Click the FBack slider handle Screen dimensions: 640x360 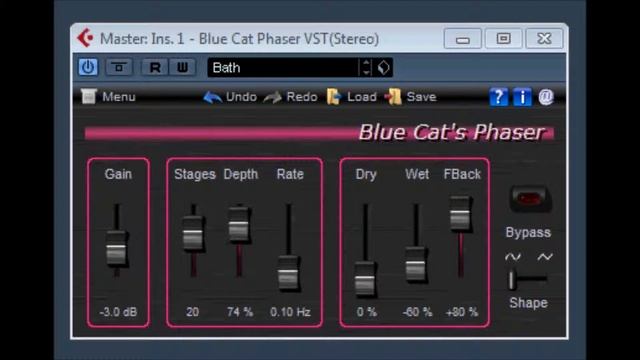(x=460, y=214)
